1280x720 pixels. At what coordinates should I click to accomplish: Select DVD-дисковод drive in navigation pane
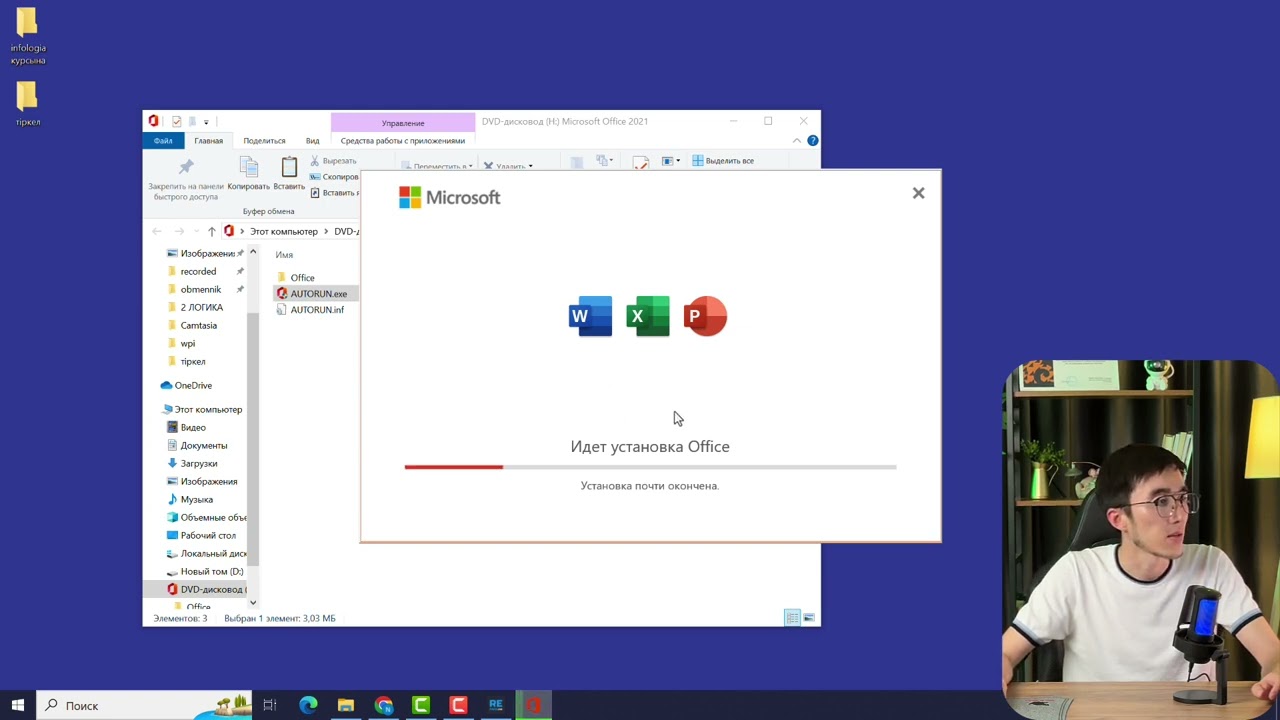click(206, 590)
